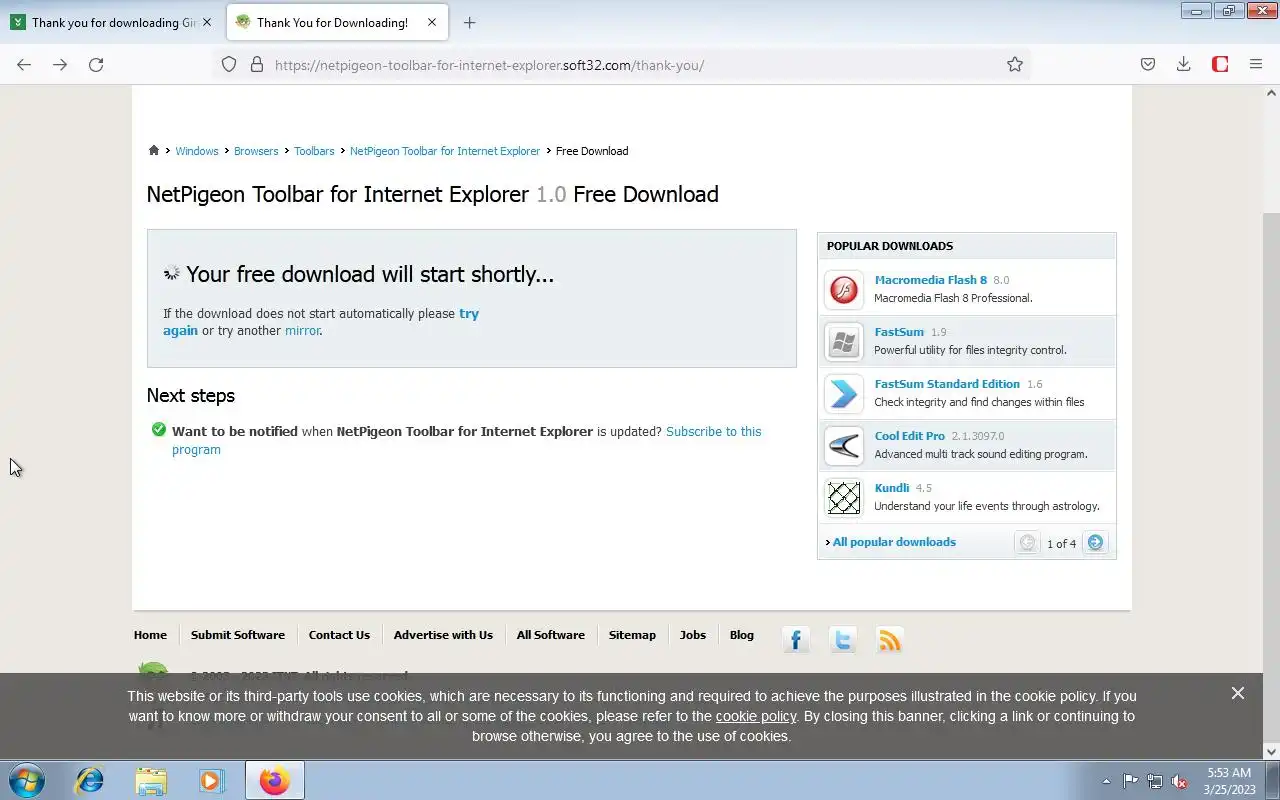Click the 'mirror' download link
Image resolution: width=1280 pixels, height=800 pixels.
tap(302, 331)
